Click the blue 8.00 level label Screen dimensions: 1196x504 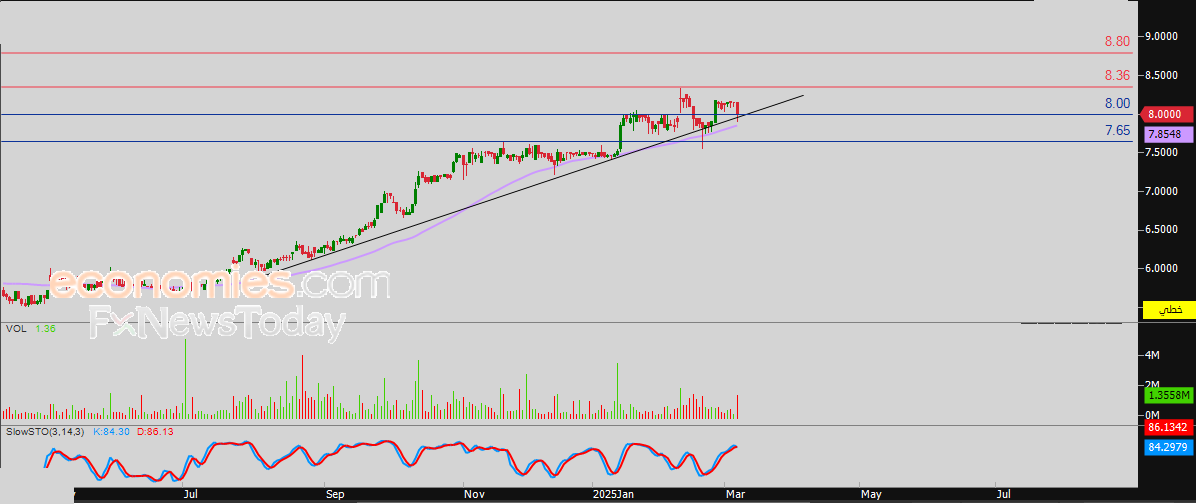tap(1117, 103)
